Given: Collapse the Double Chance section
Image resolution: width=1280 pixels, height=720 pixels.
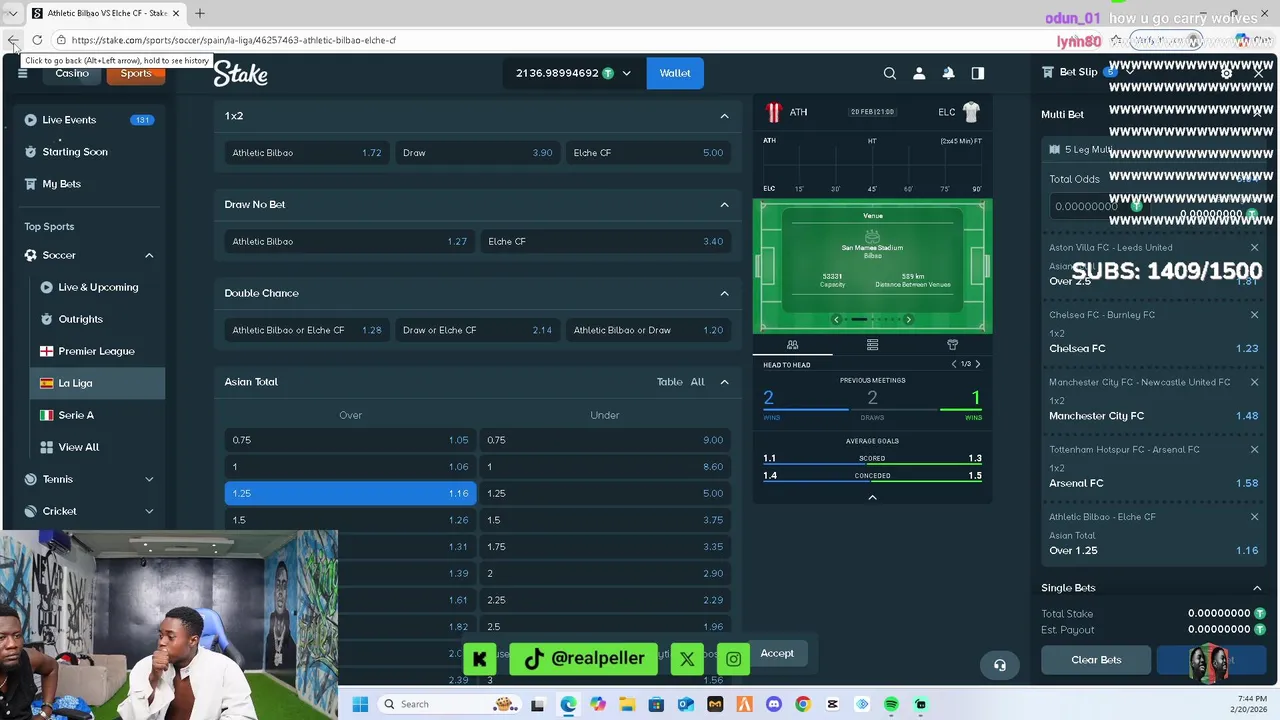Looking at the screenshot, I should tap(724, 293).
